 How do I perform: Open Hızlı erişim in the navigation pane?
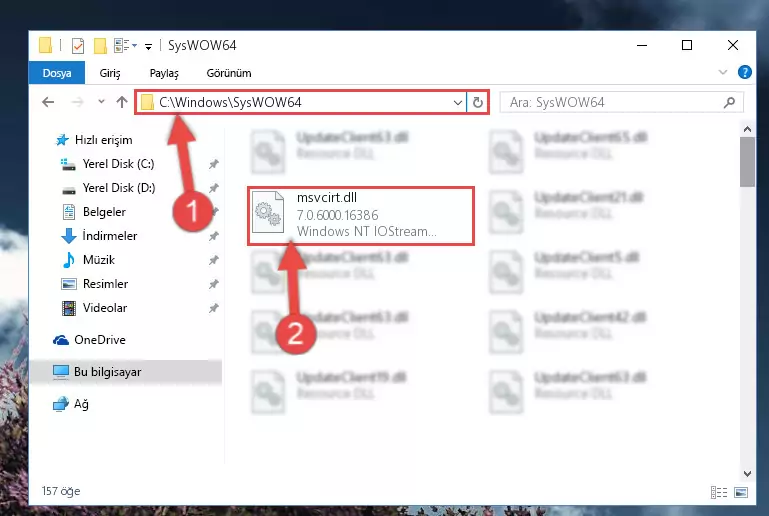(x=94, y=140)
